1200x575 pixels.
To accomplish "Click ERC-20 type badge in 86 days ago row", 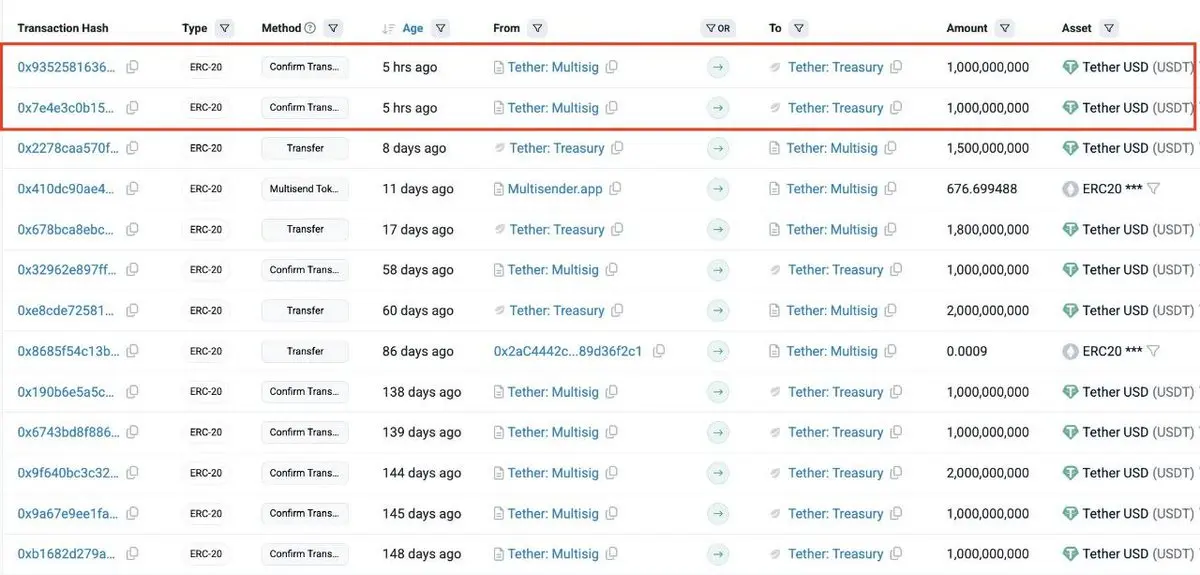I will coord(206,351).
